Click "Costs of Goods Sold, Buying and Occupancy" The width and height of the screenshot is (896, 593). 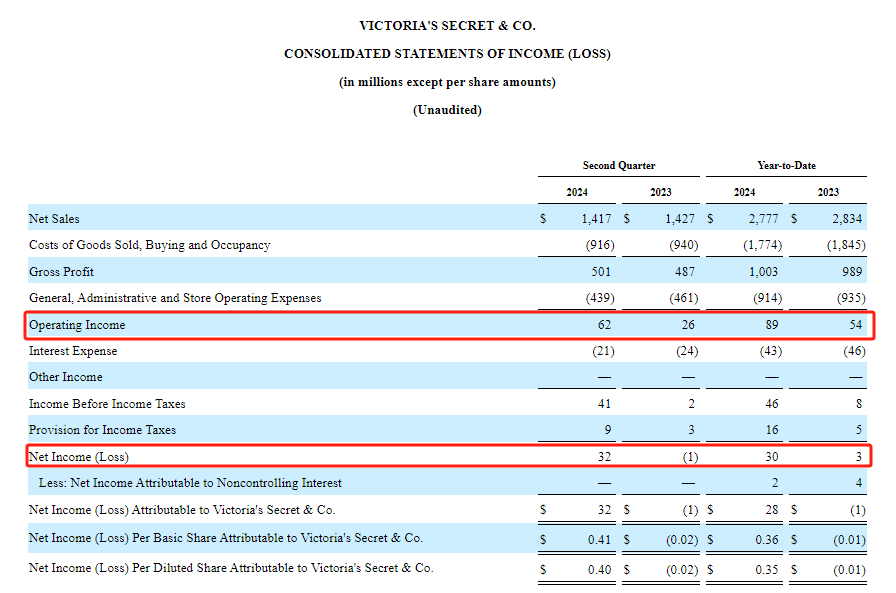pyautogui.click(x=150, y=245)
